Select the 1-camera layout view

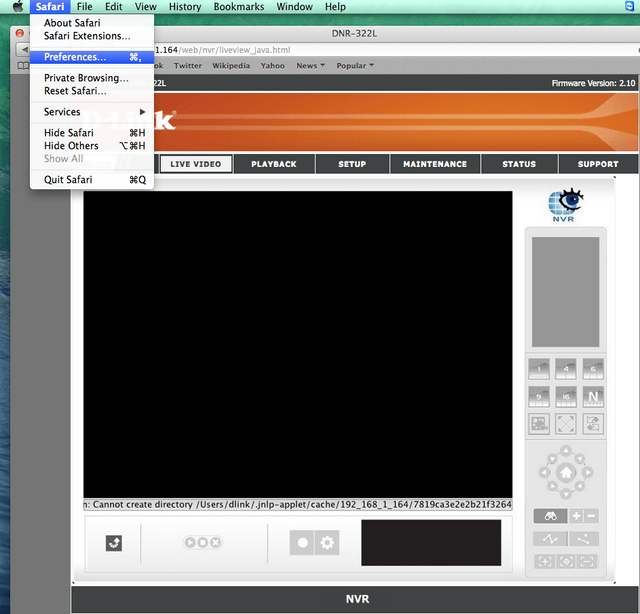pos(539,369)
